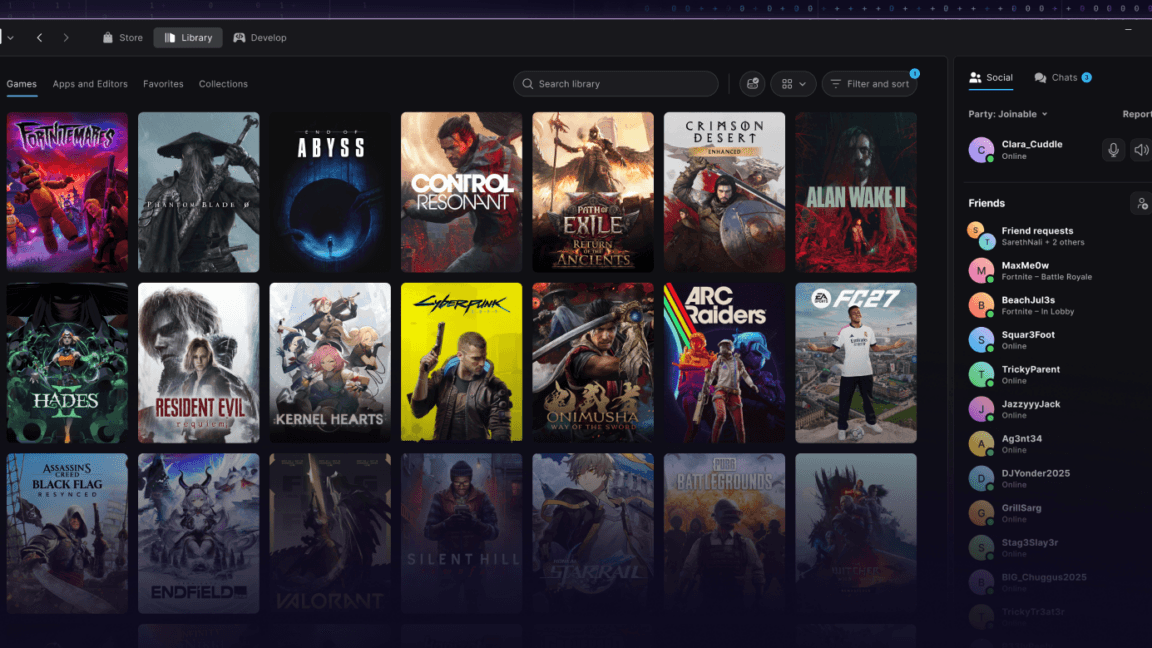Click Clara_Cuddle avatar in party
This screenshot has width=1152, height=648.
981,150
